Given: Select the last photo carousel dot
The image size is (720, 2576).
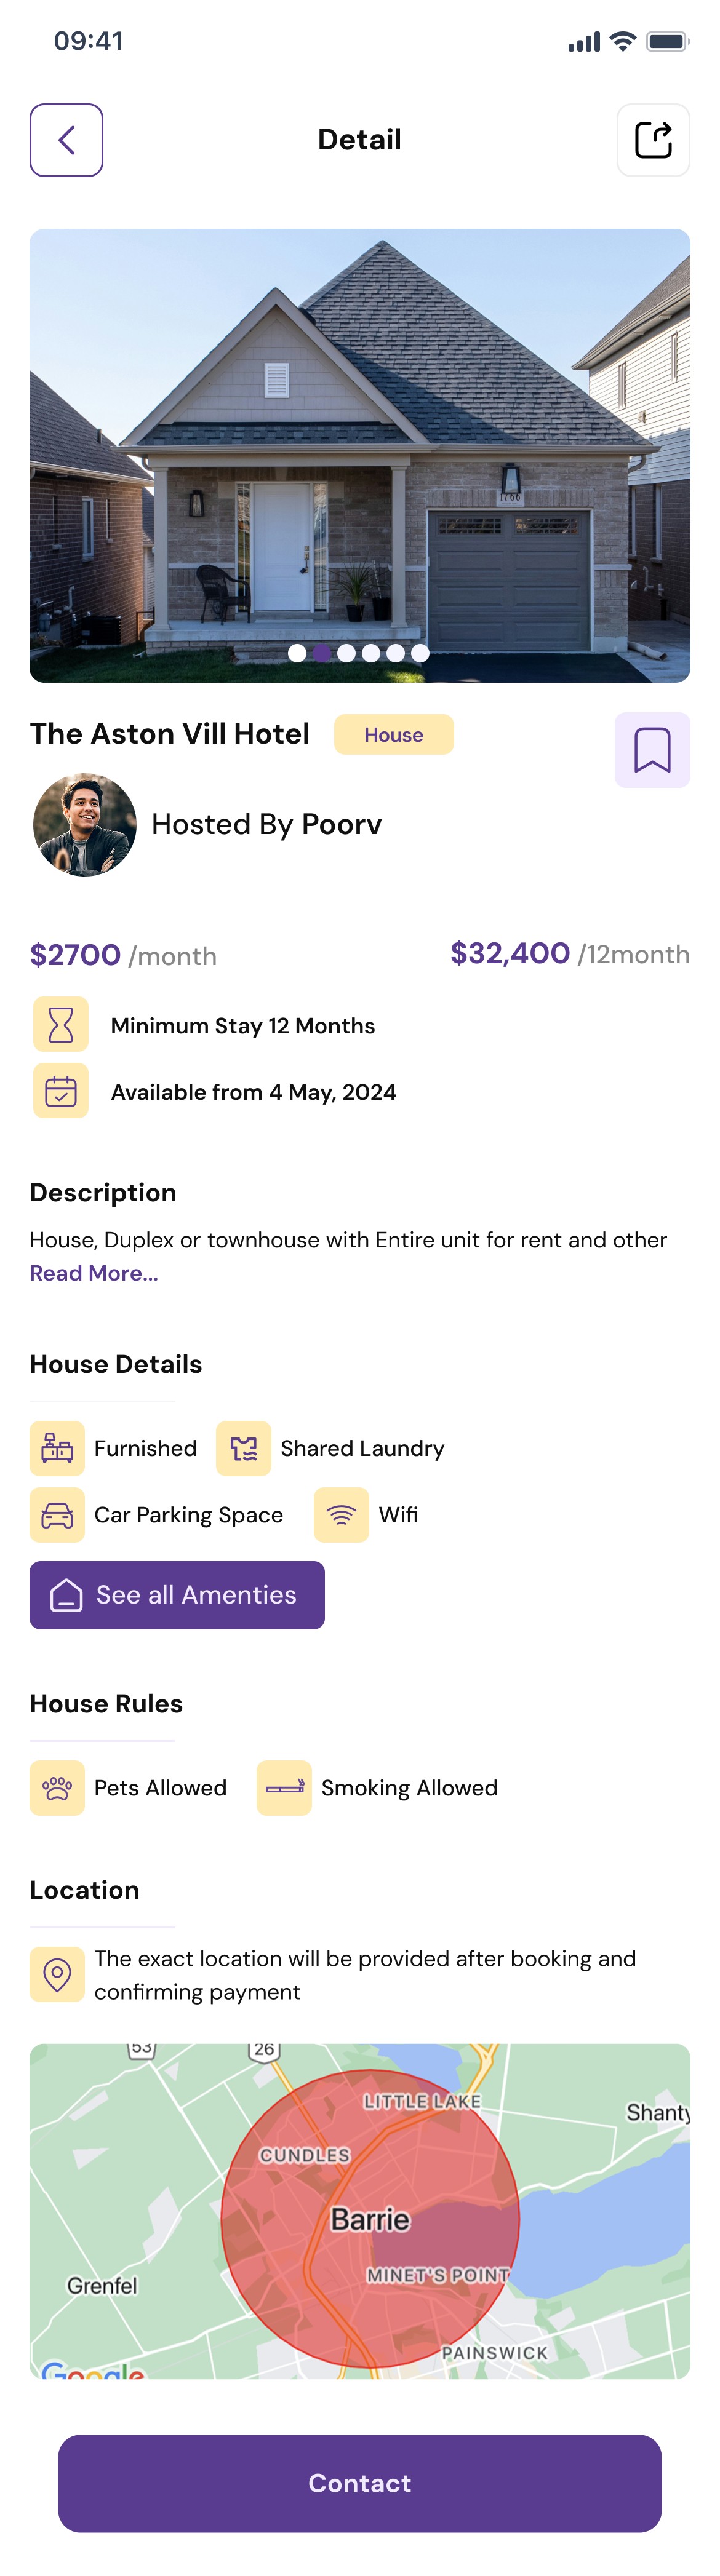Looking at the screenshot, I should coord(420,653).
